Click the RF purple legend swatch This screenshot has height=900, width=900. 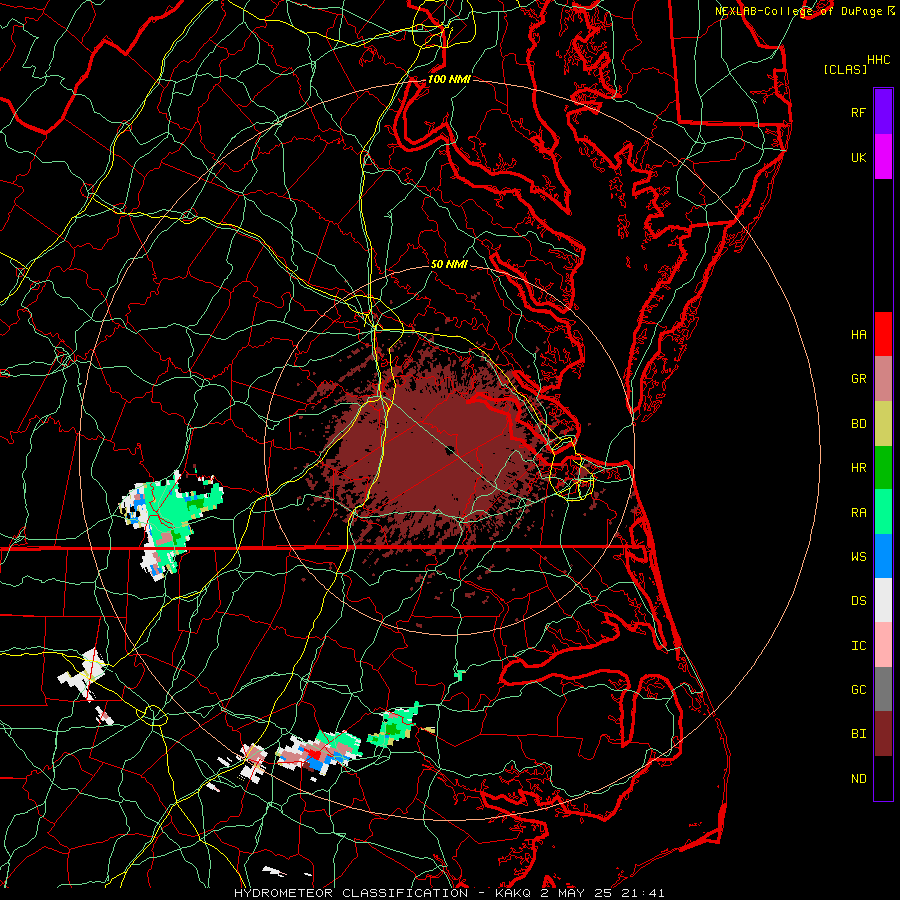click(x=883, y=112)
